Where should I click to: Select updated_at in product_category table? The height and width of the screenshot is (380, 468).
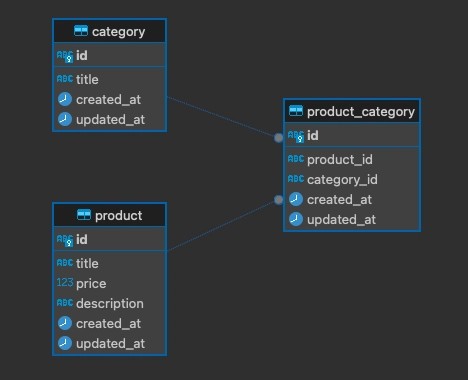click(352, 219)
